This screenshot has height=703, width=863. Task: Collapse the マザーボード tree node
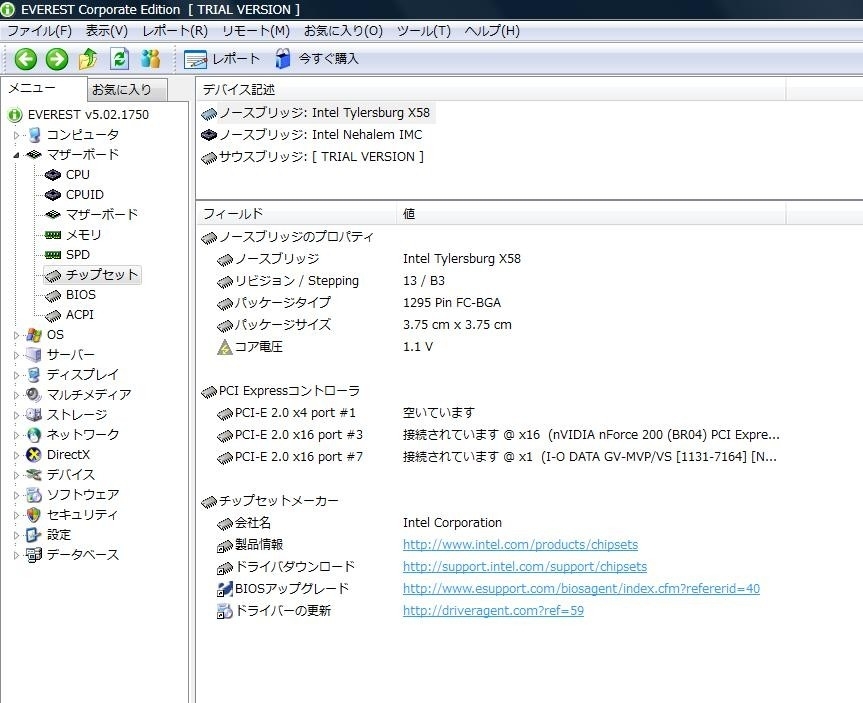coord(17,155)
